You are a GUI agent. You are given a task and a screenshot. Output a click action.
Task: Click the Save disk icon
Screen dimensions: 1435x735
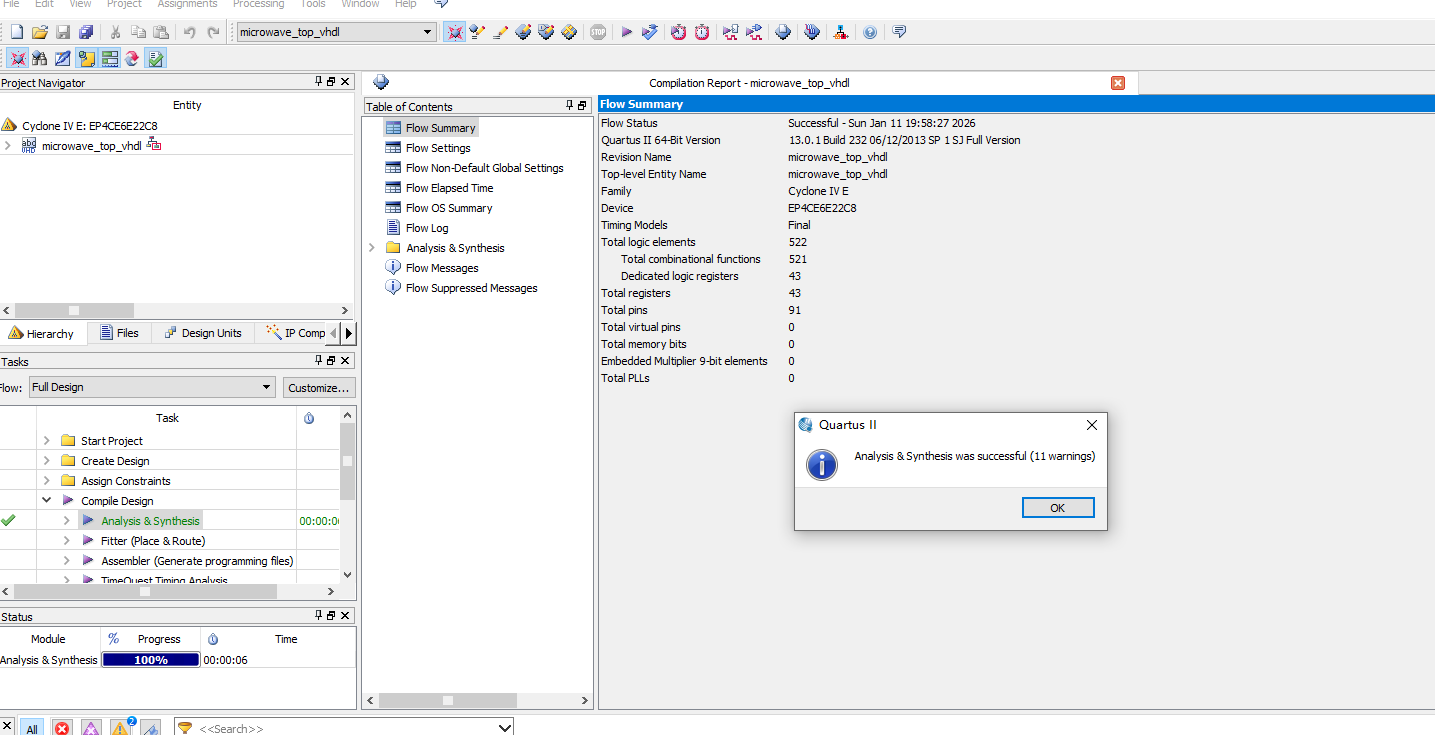[63, 32]
